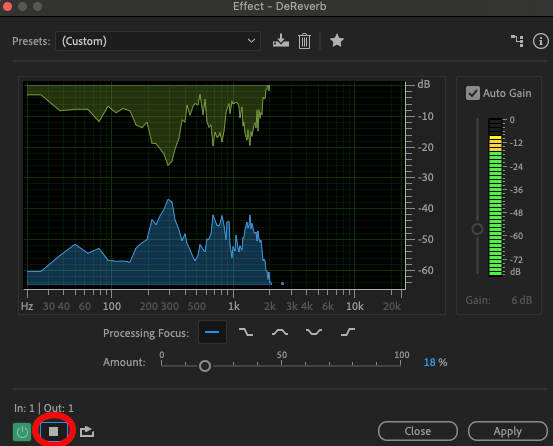Click the 18 % amount value field
This screenshot has height=446, width=553.
point(435,362)
